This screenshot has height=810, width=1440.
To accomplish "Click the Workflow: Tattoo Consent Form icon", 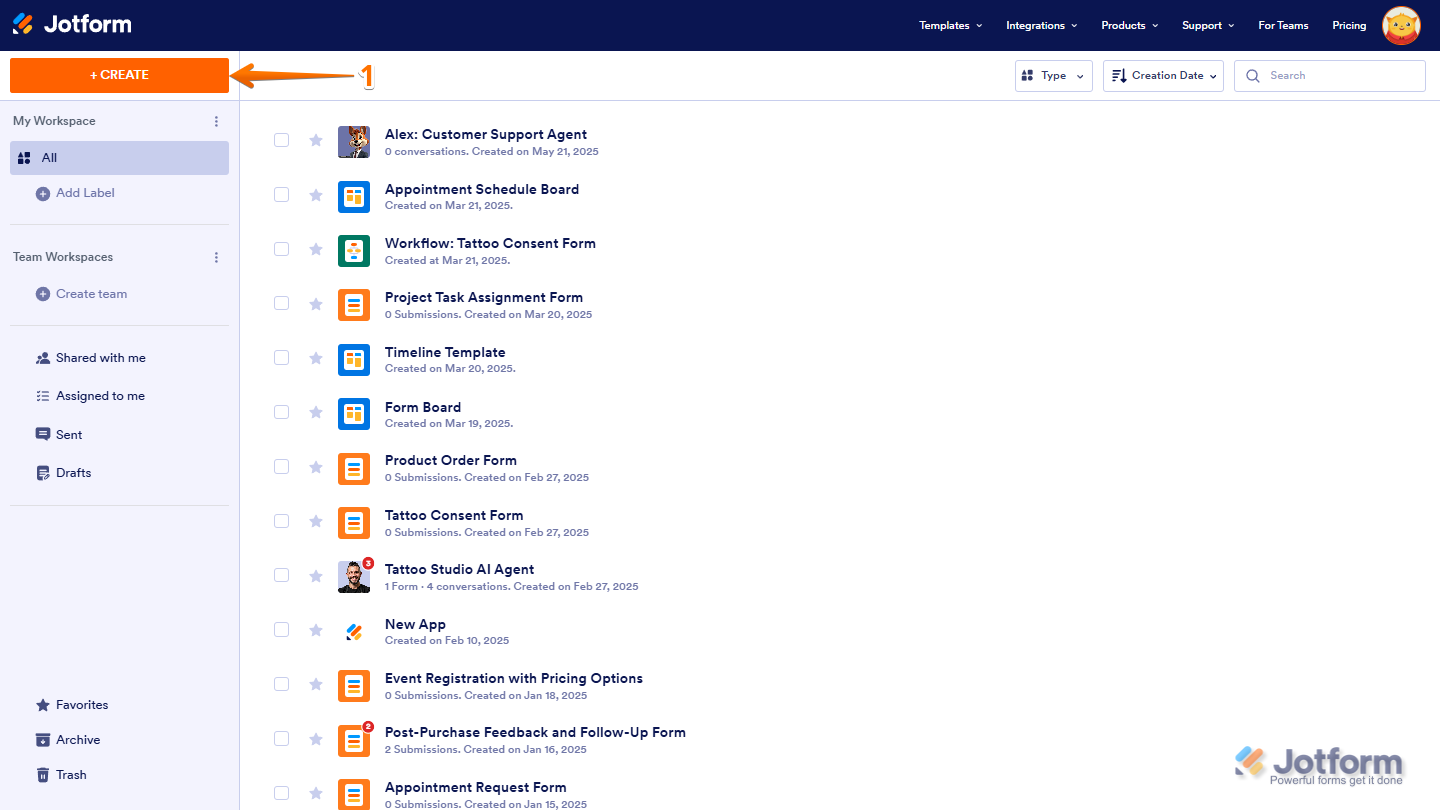I will pos(354,251).
